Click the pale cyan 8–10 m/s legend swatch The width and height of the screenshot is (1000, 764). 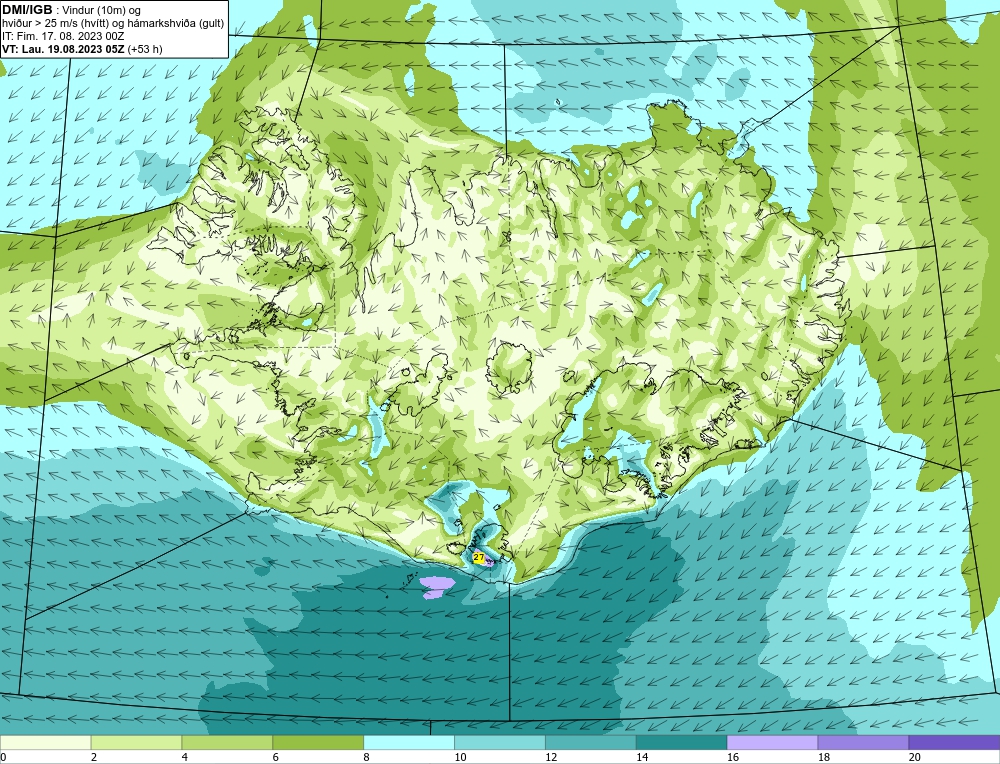409,743
